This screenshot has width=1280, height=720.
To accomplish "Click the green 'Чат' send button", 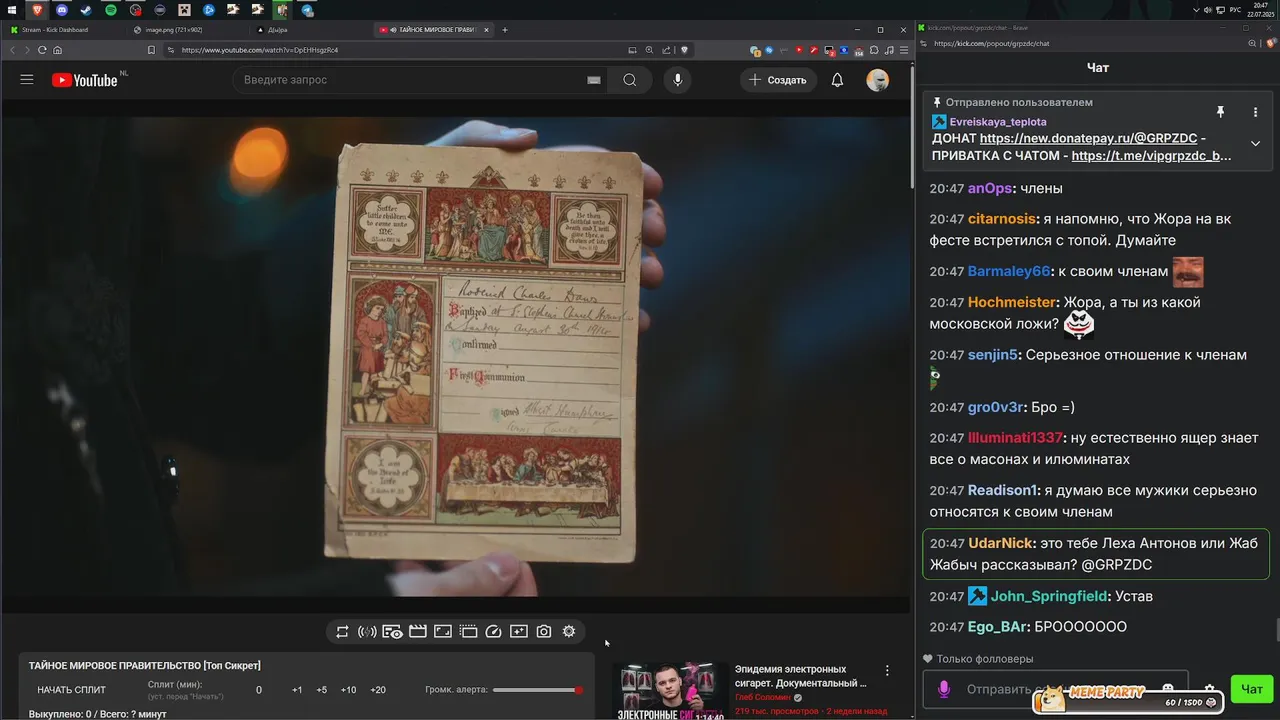I will 1252,689.
